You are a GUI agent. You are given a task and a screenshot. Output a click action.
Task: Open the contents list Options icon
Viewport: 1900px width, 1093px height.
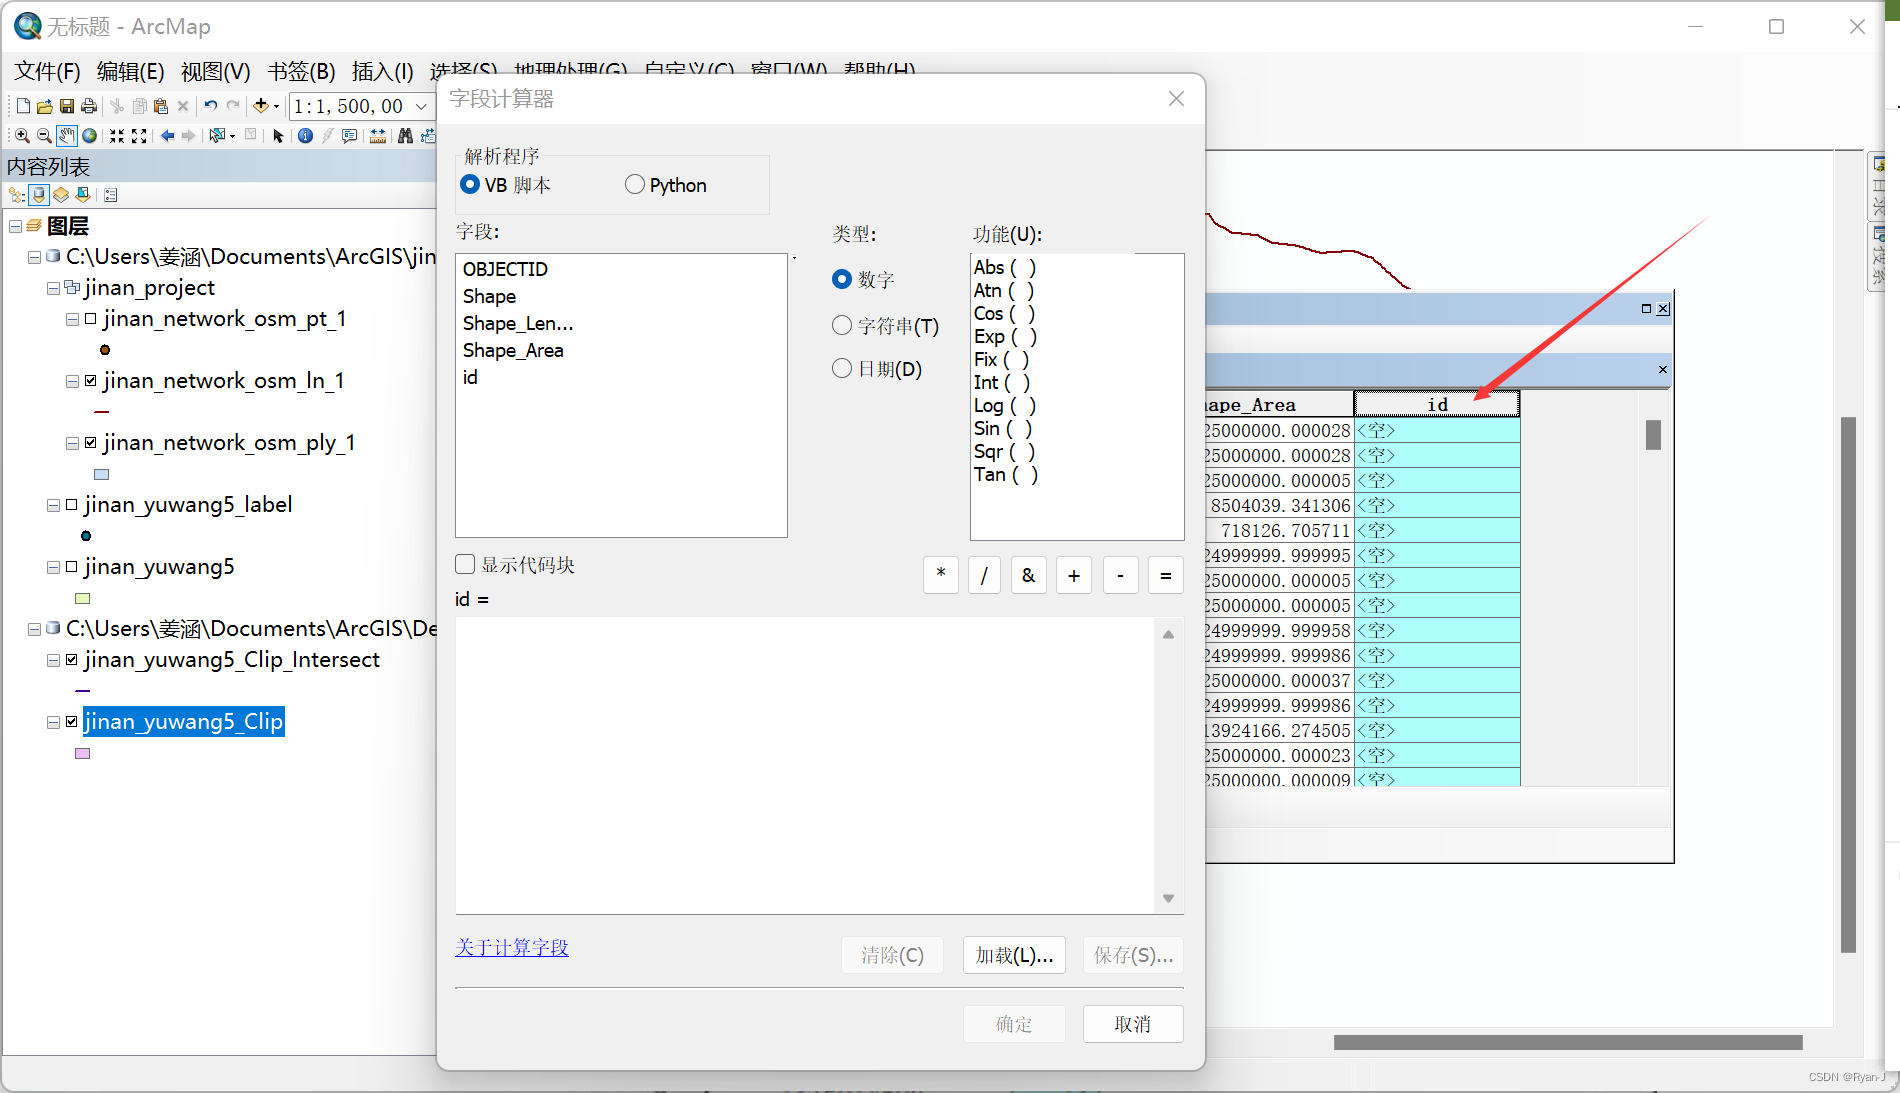tap(110, 195)
